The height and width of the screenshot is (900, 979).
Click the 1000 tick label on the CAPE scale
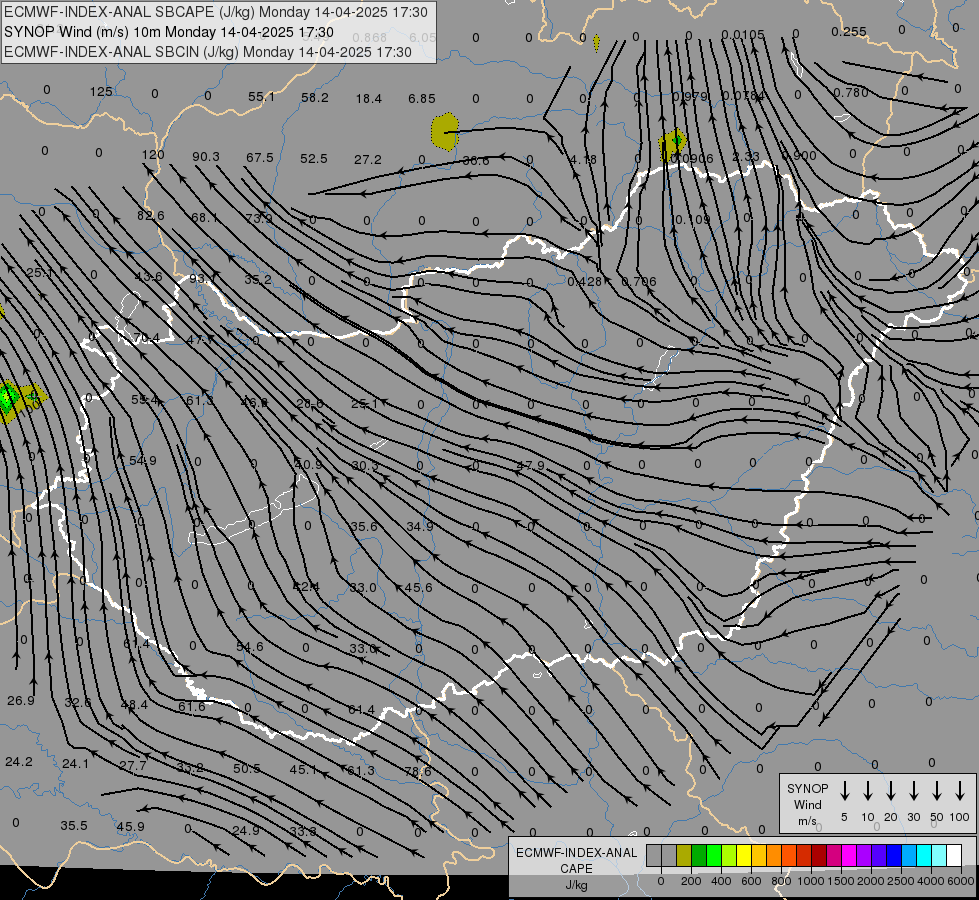(x=810, y=881)
